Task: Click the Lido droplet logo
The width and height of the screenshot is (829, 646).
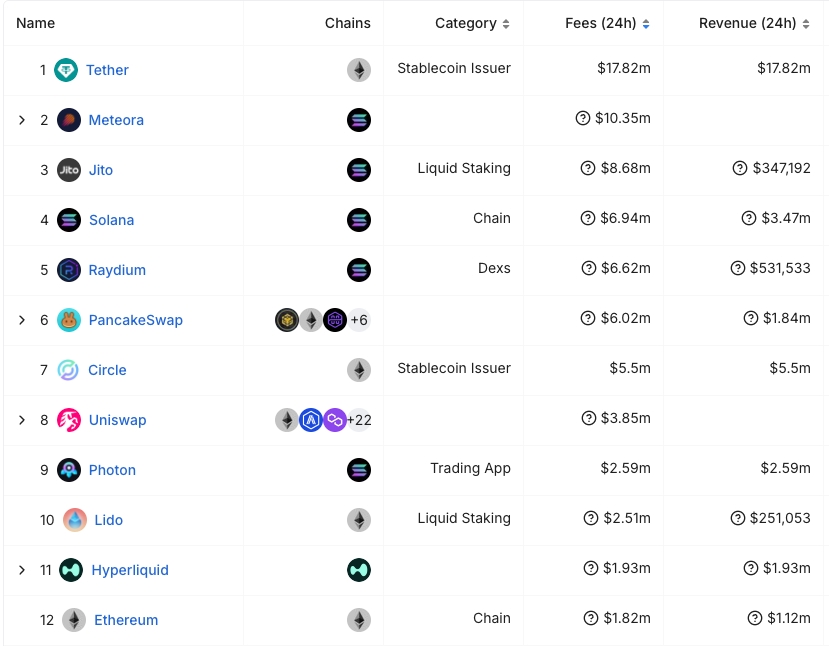Action: (75, 520)
